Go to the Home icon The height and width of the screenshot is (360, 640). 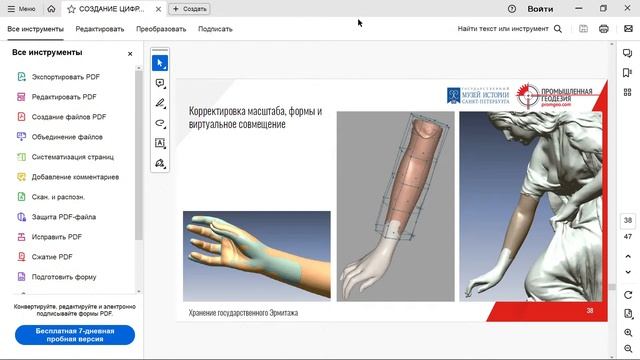(51, 9)
